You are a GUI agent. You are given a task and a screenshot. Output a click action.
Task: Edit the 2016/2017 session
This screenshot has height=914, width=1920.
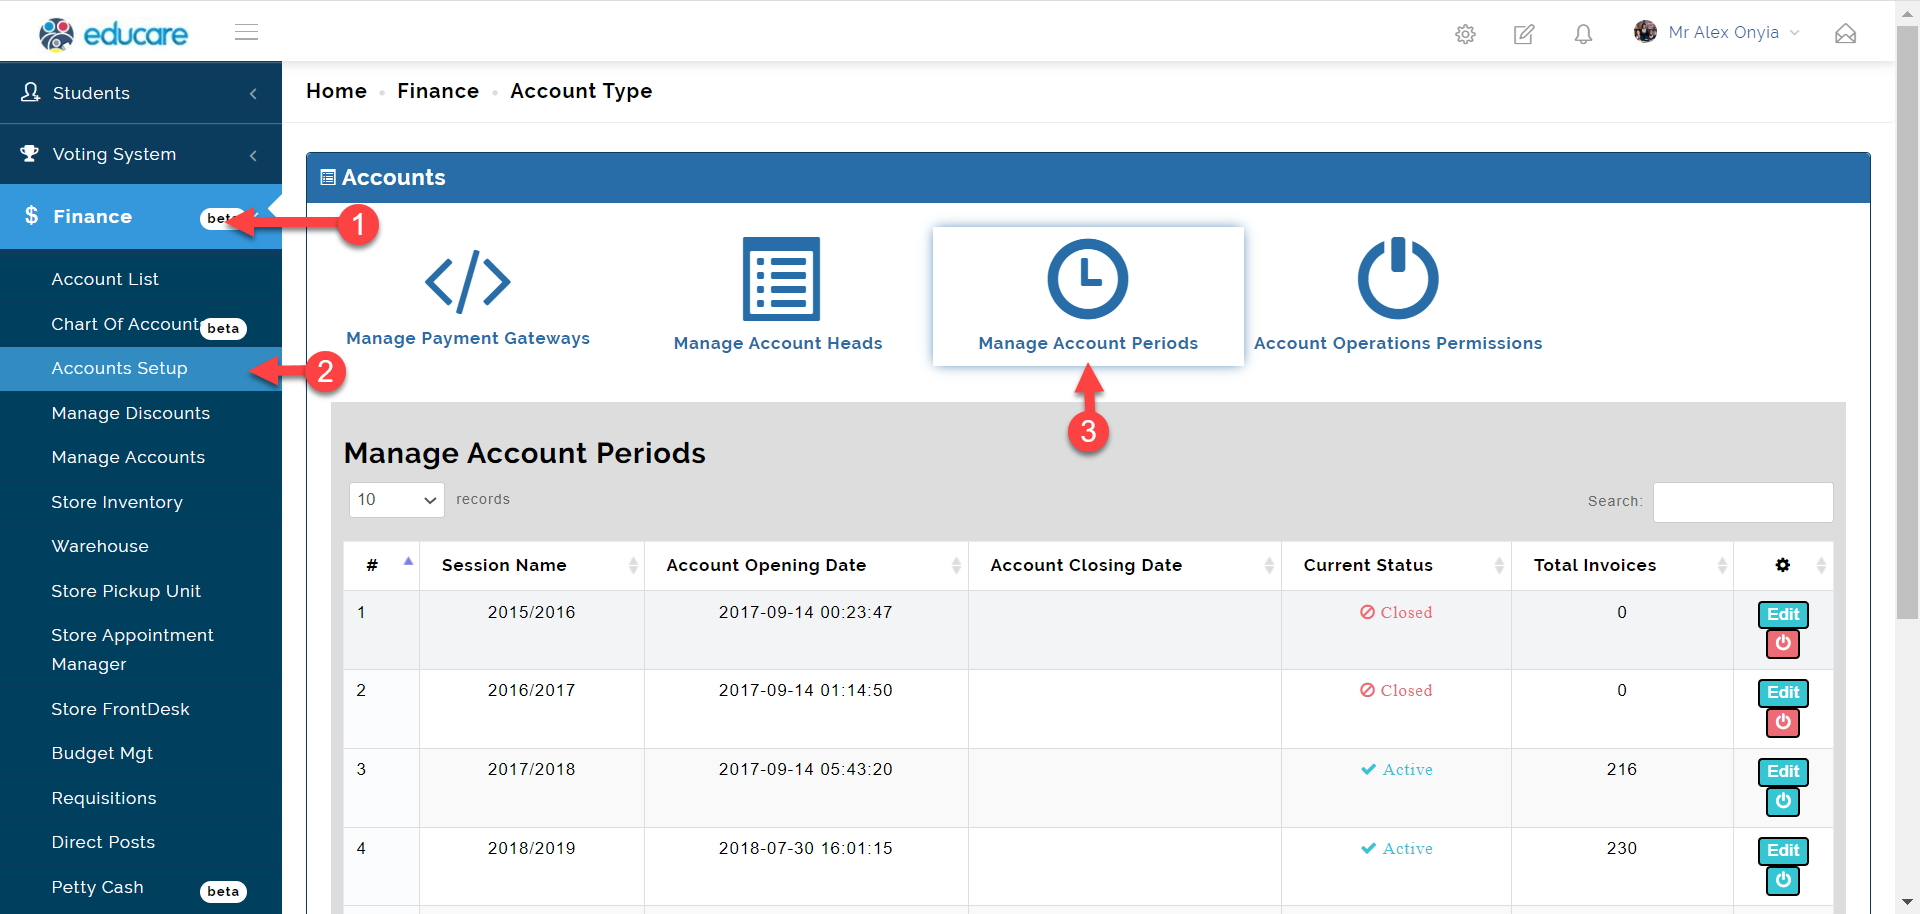pyautogui.click(x=1783, y=692)
